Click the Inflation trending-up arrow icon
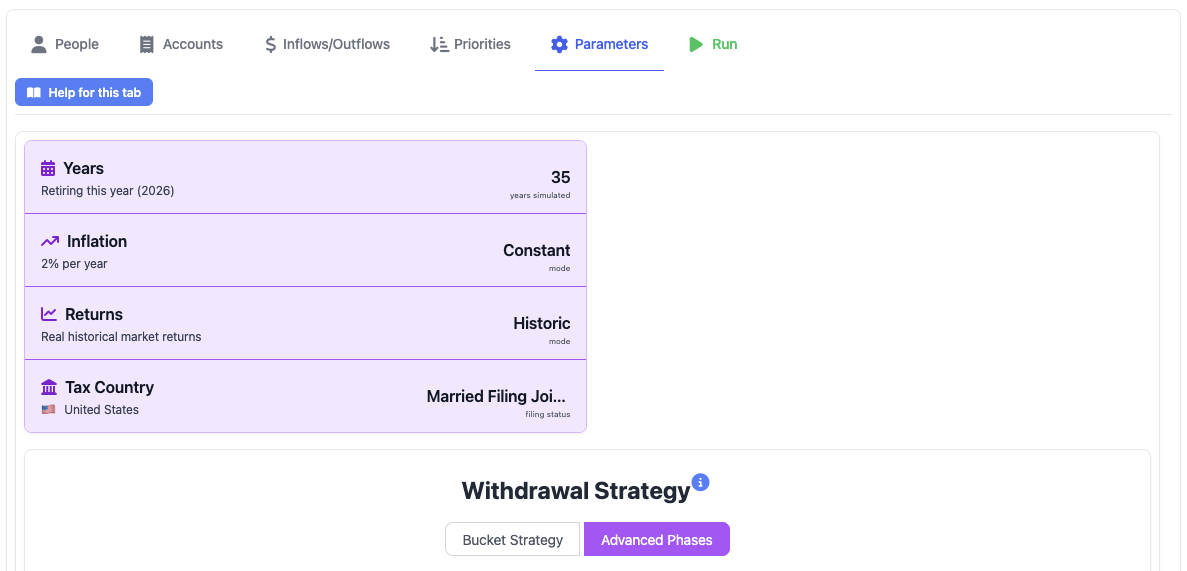Viewport: 1187px width, 571px height. pyautogui.click(x=50, y=242)
